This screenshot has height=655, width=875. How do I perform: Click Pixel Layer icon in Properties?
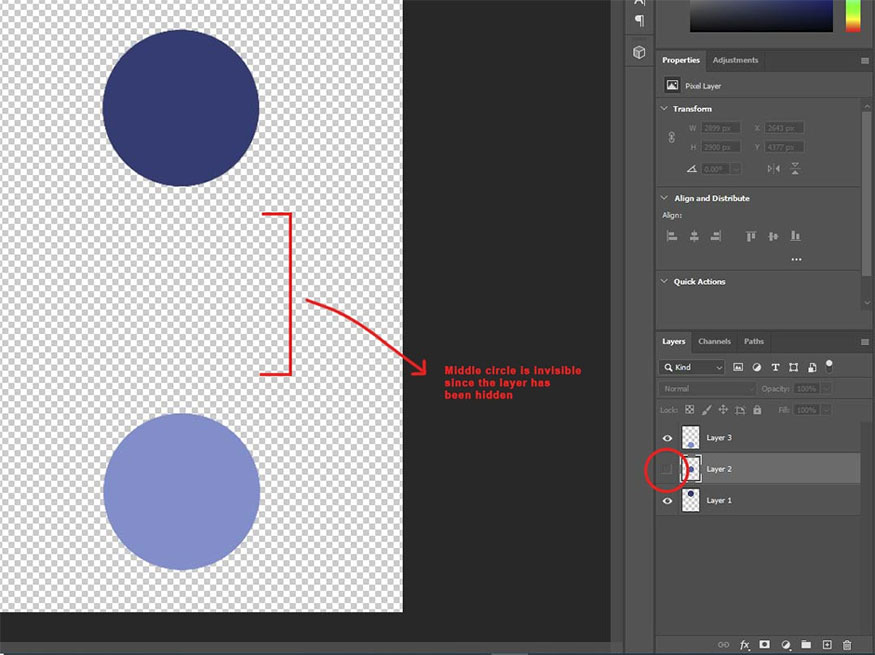click(x=672, y=85)
